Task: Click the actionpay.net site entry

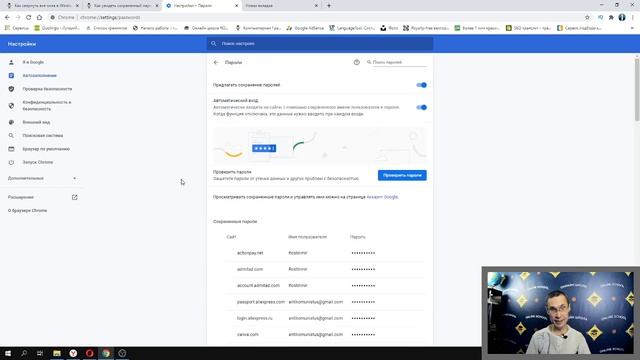Action: (x=250, y=253)
